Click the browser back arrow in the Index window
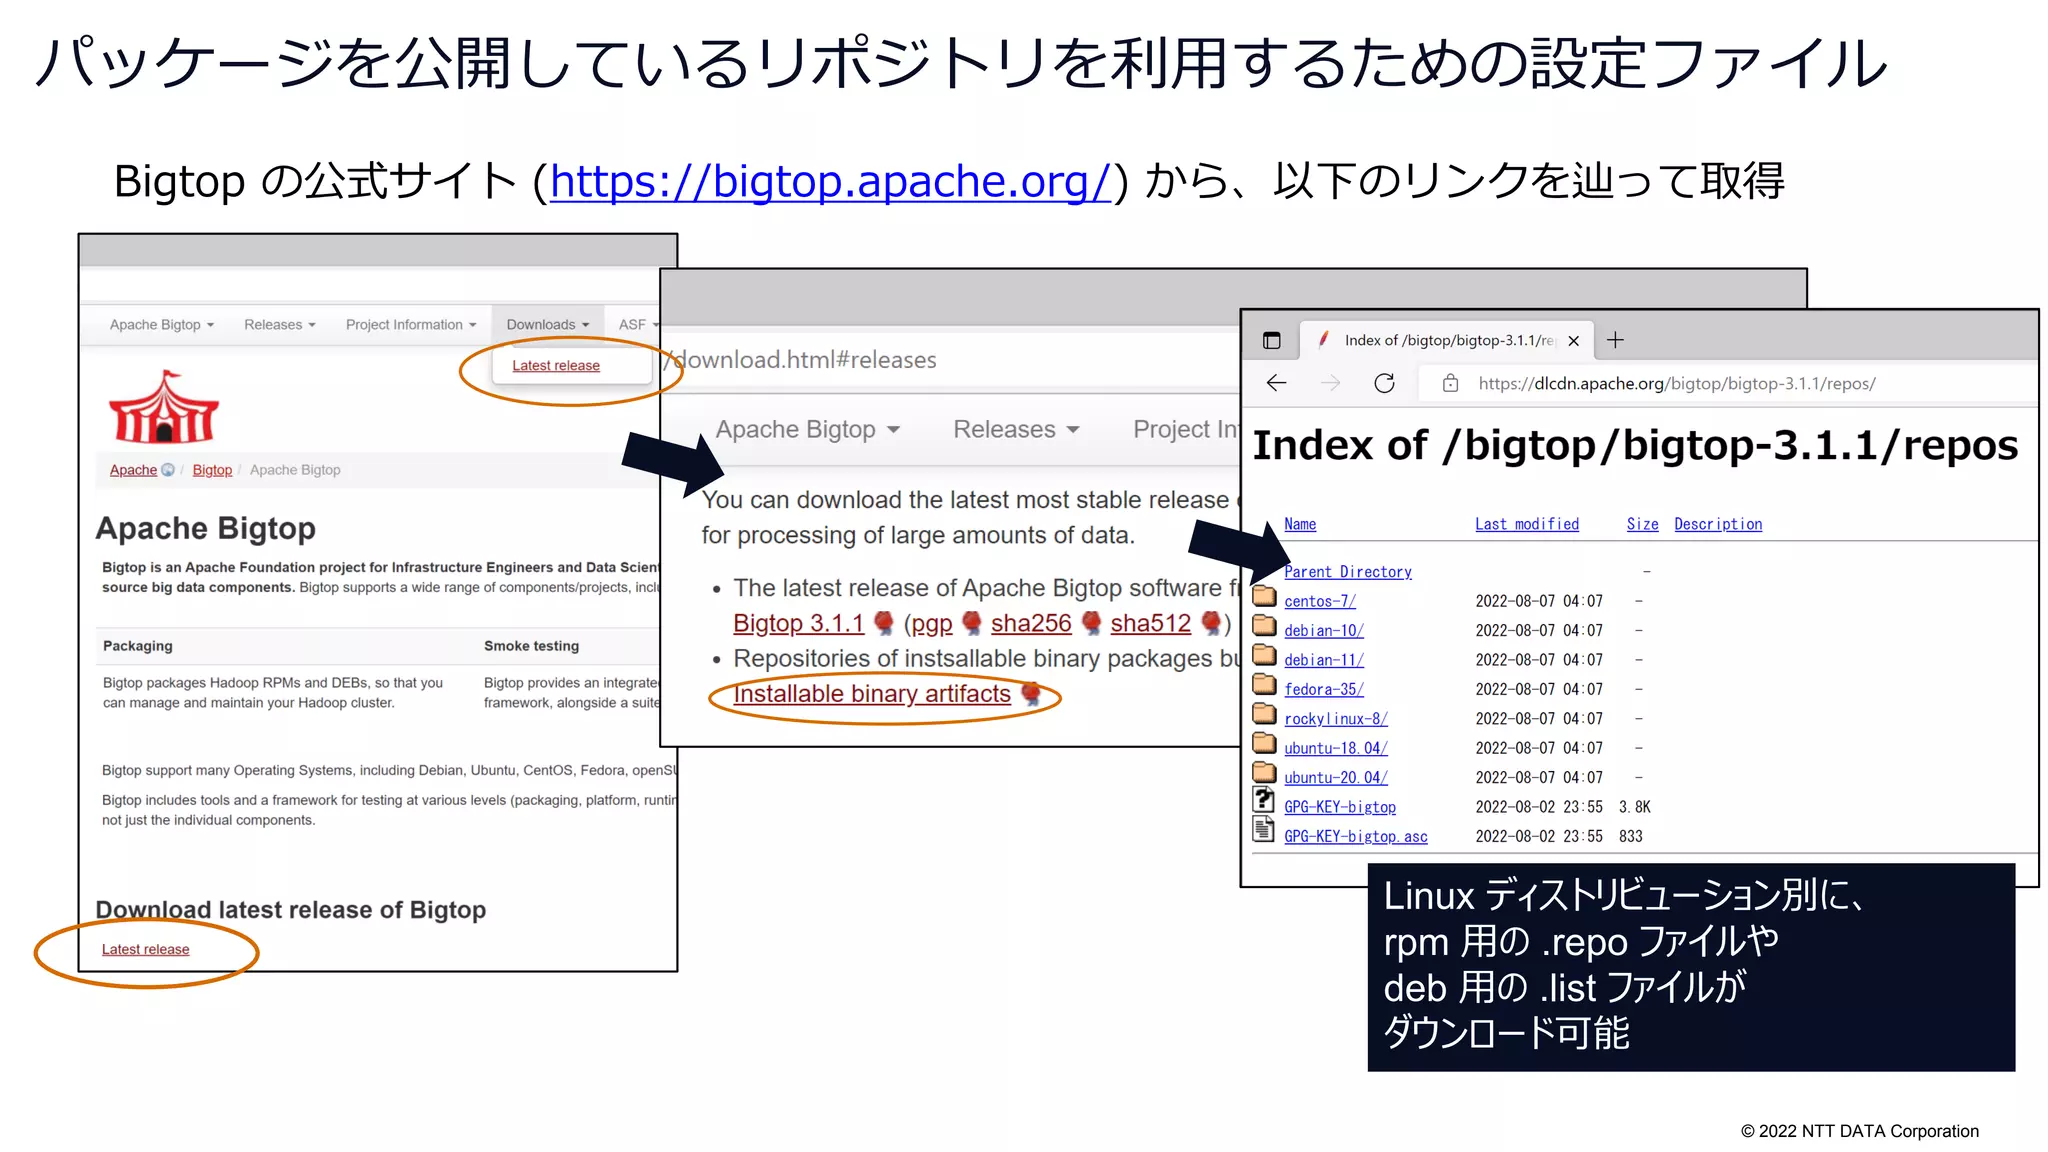The width and height of the screenshot is (2048, 1152). coord(1276,383)
